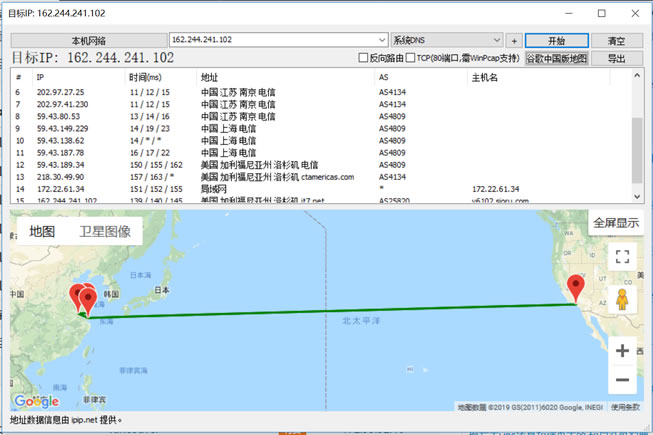
Task: Click the results list scrollbar up arrow
Action: (x=637, y=76)
